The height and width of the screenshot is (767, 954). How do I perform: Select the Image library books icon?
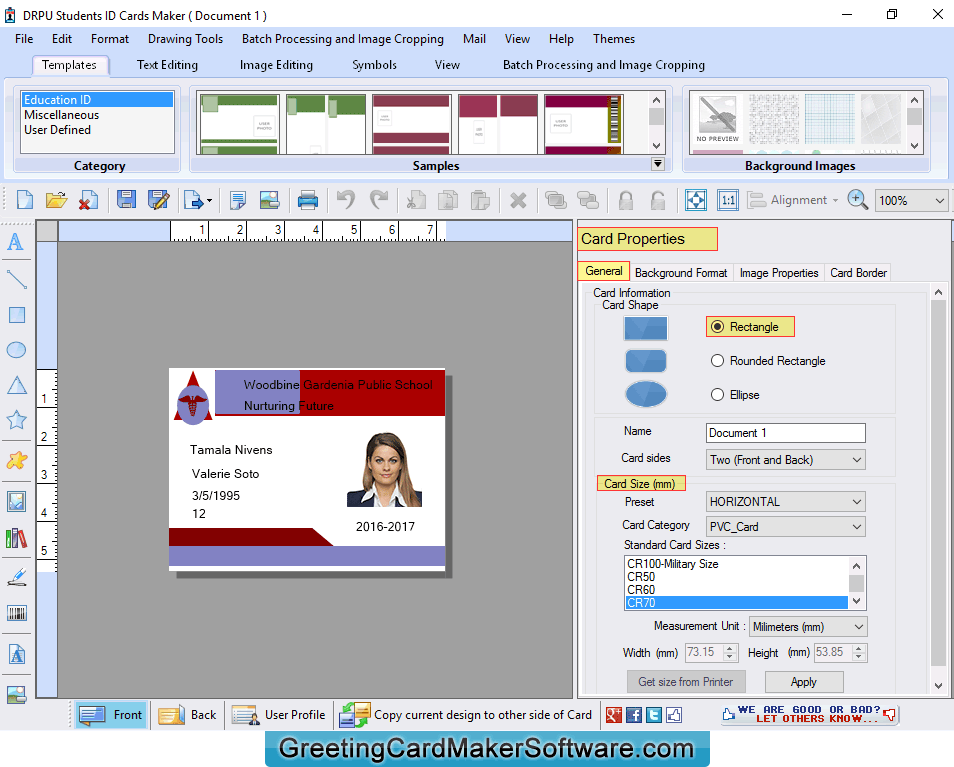16,538
